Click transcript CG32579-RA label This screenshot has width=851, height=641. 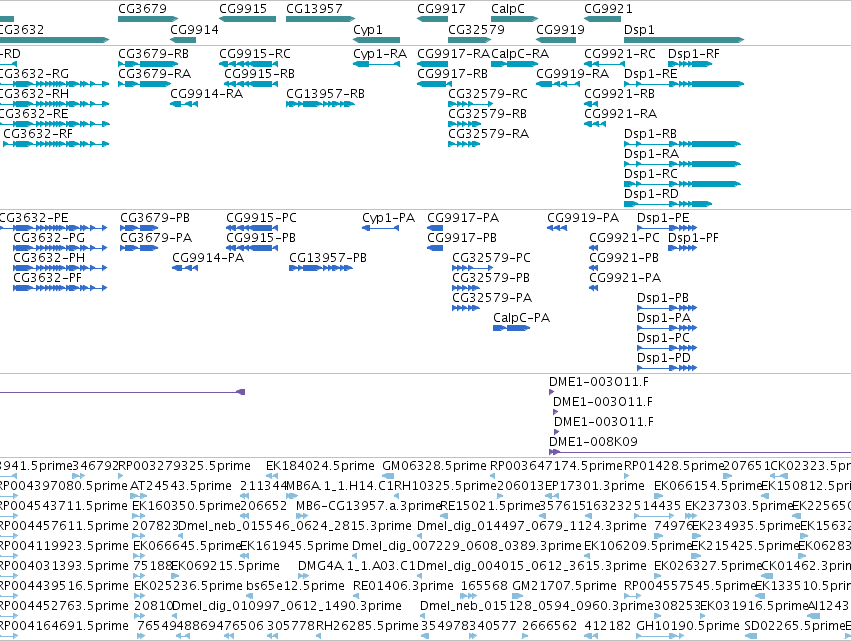pos(488,134)
